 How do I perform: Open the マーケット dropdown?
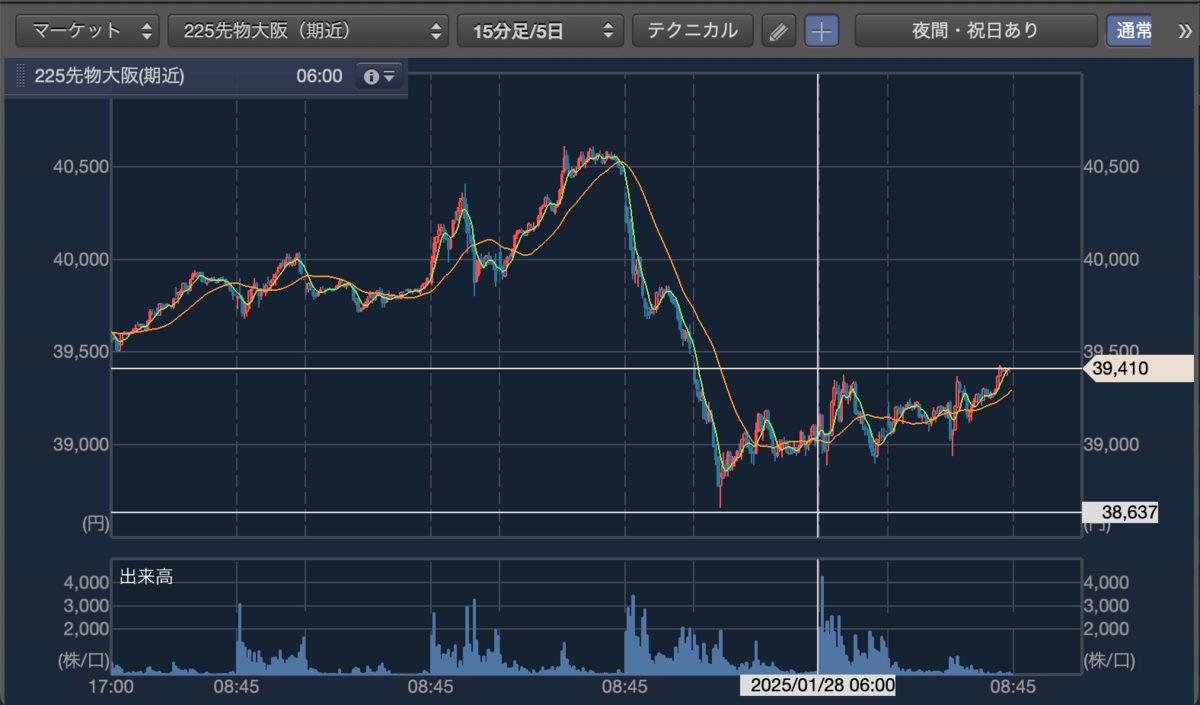(89, 31)
